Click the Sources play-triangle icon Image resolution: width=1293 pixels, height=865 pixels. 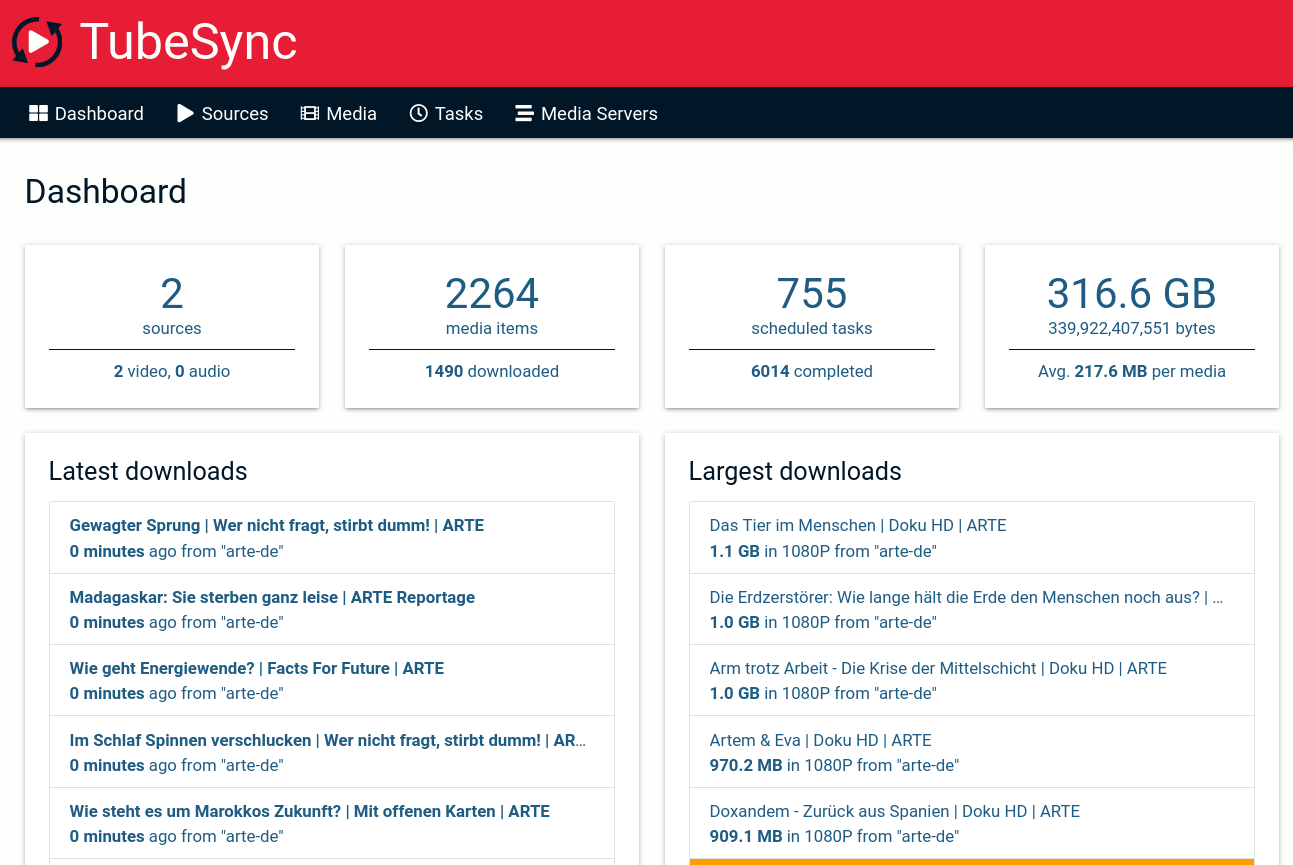[x=185, y=113]
